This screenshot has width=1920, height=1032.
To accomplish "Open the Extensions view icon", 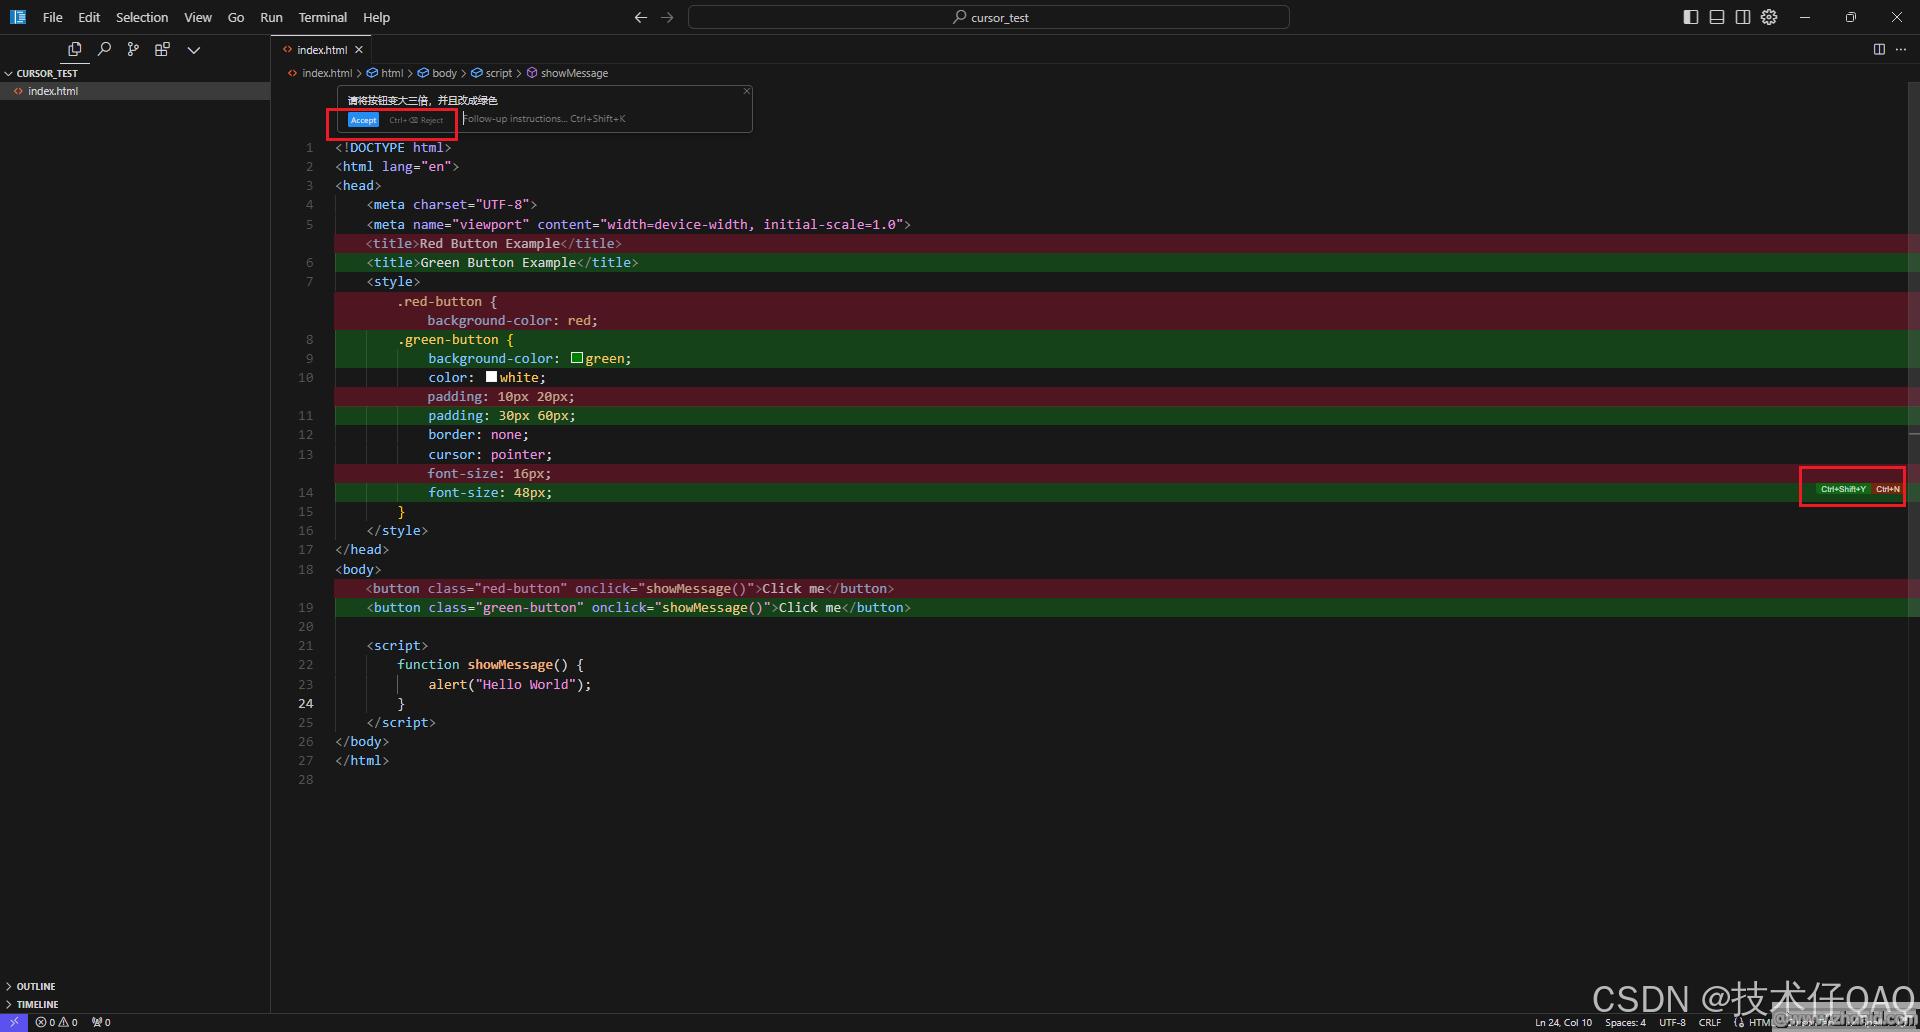I will 162,49.
